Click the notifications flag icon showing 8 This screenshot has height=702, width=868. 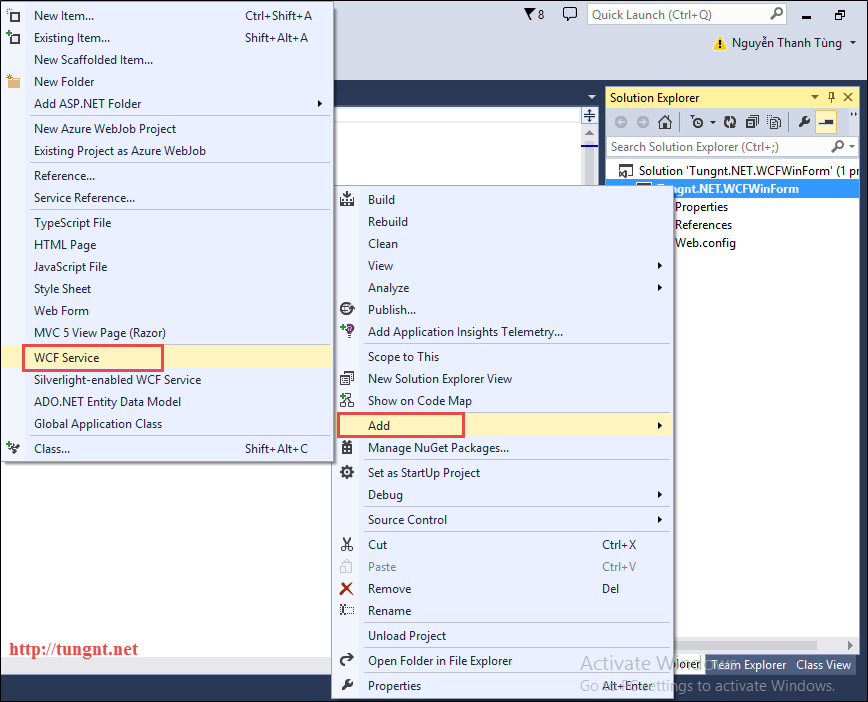534,14
